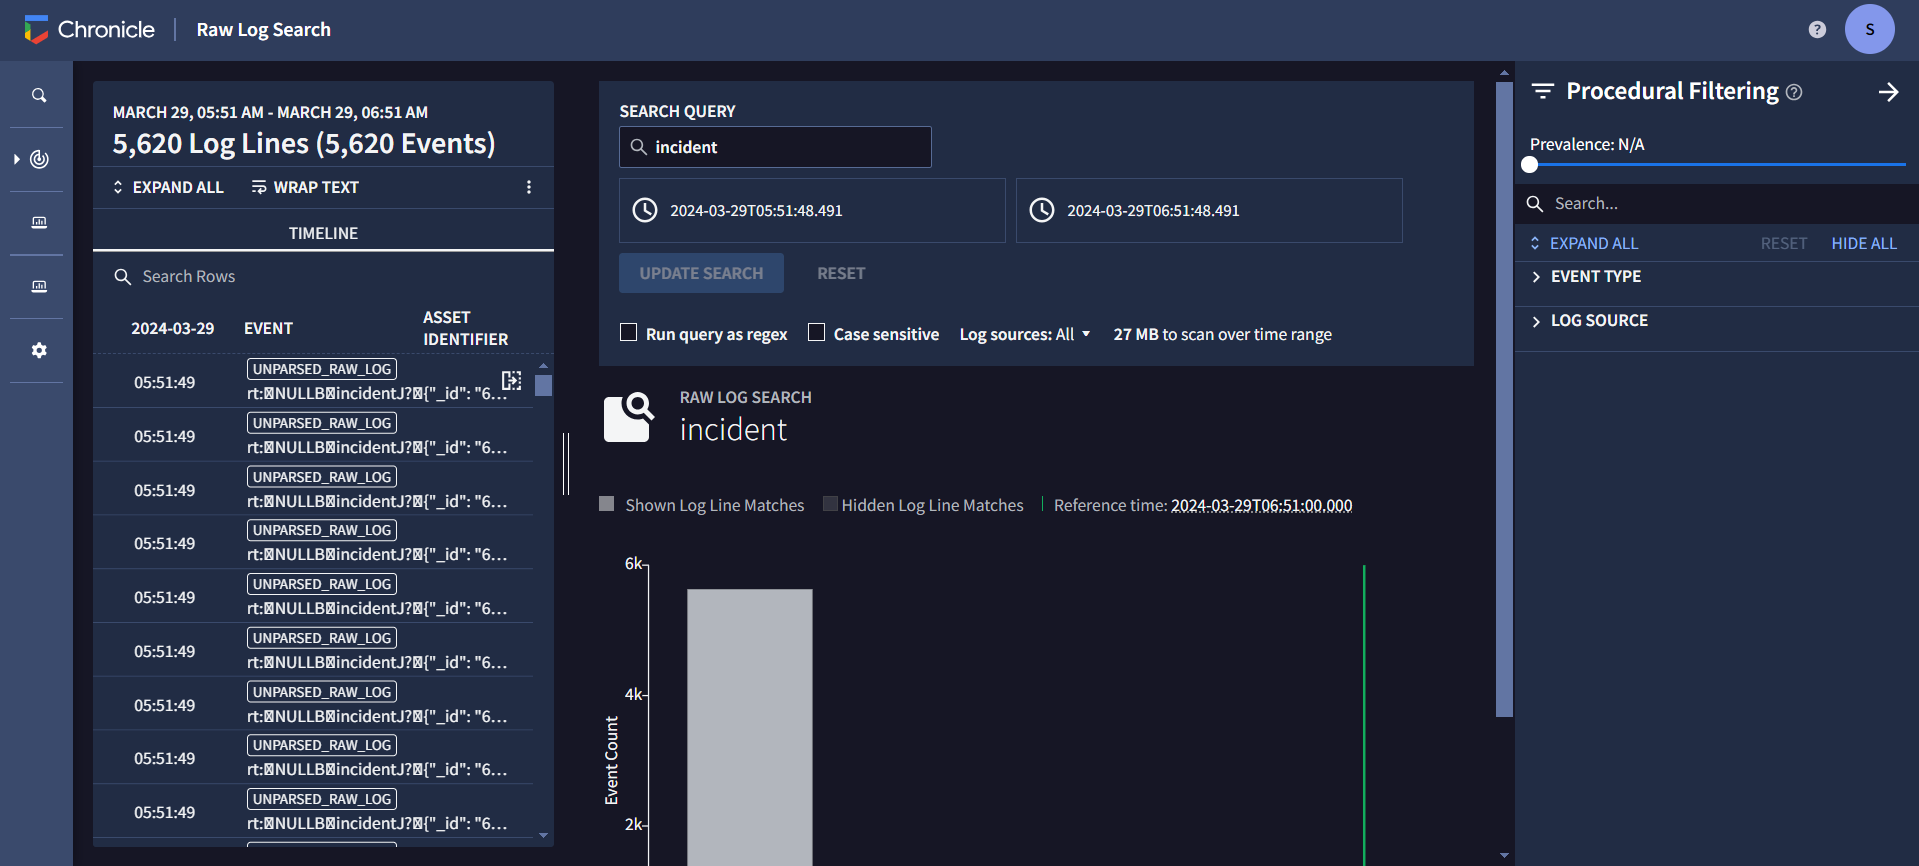Focus the filter Search field
Image resolution: width=1919 pixels, height=866 pixels.
tap(1717, 203)
